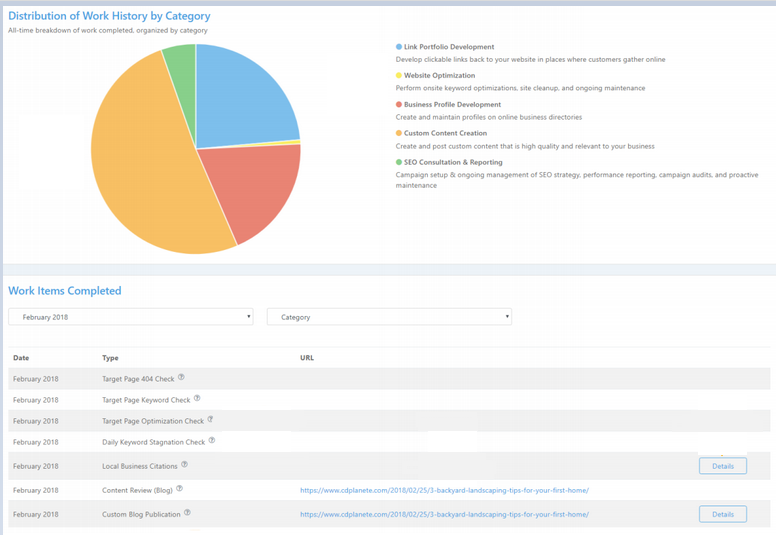The height and width of the screenshot is (535, 776).
Task: Click the Type column header
Action: 110,357
